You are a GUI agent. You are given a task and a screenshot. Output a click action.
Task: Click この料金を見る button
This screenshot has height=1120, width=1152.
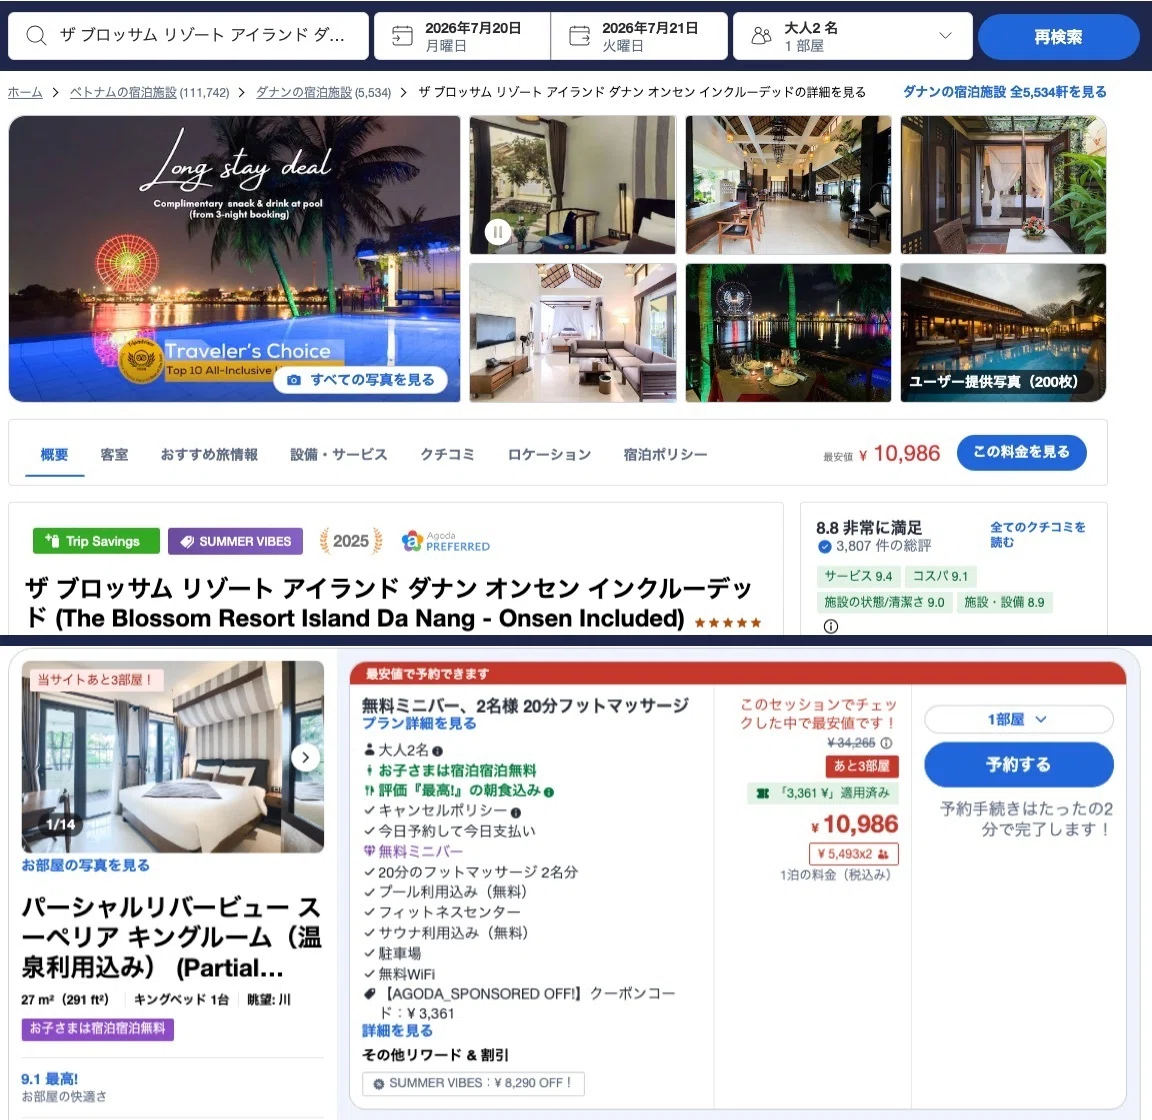1021,452
